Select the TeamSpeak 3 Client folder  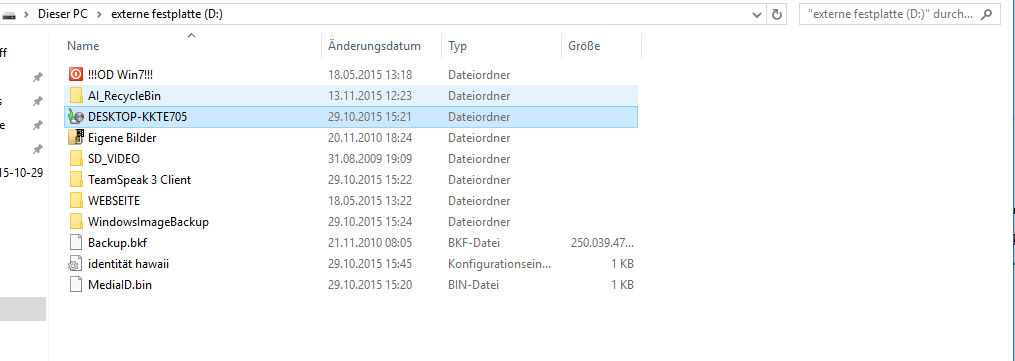pos(351,180)
